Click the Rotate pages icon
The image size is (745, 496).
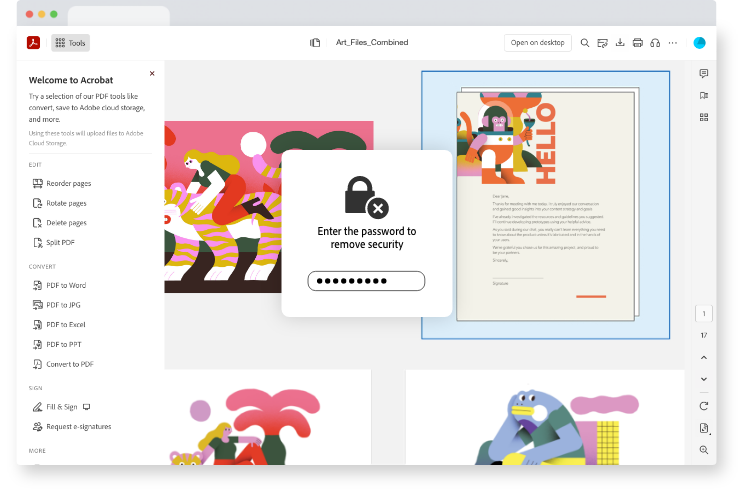coord(38,203)
